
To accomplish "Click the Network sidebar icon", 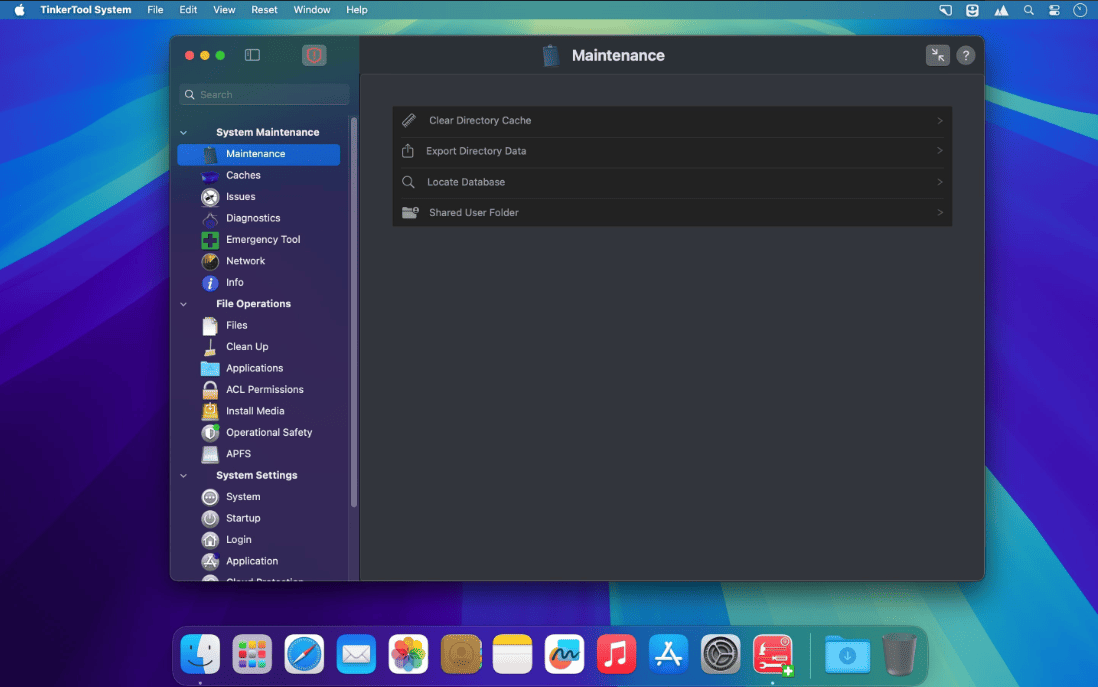I will (x=210, y=261).
